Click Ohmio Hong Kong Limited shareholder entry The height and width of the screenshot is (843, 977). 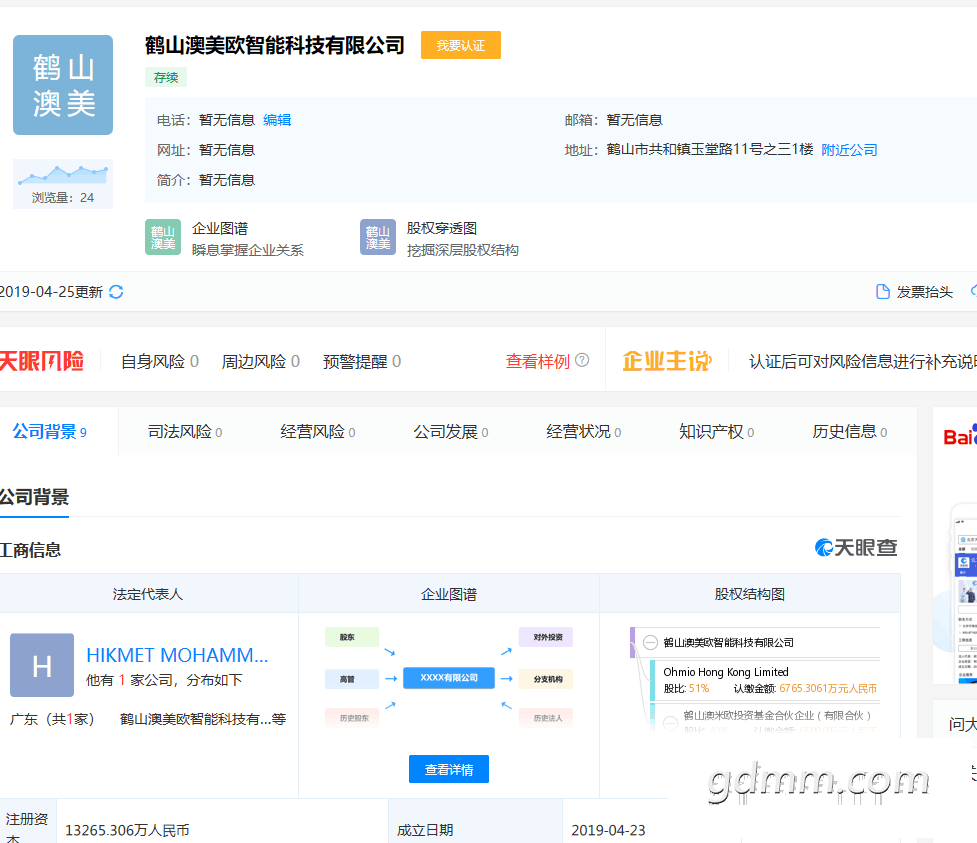click(x=726, y=672)
